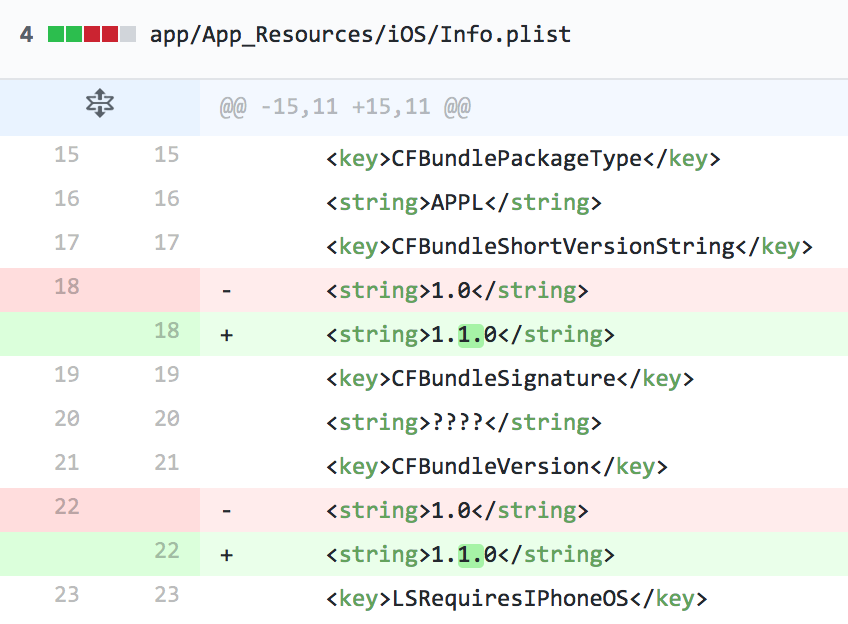Select line number 18 on the left column

pyautogui.click(x=65, y=290)
